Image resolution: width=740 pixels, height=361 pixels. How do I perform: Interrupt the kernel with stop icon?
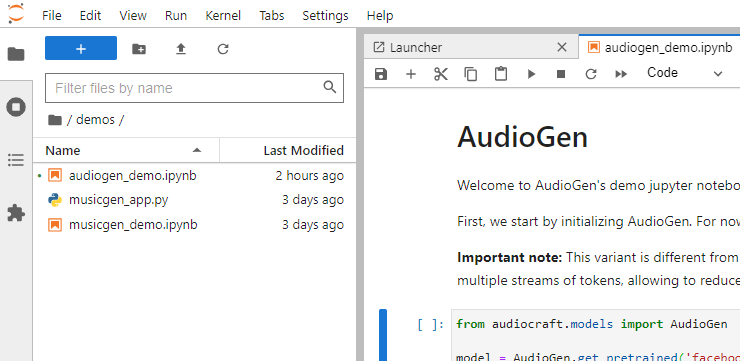pyautogui.click(x=561, y=74)
